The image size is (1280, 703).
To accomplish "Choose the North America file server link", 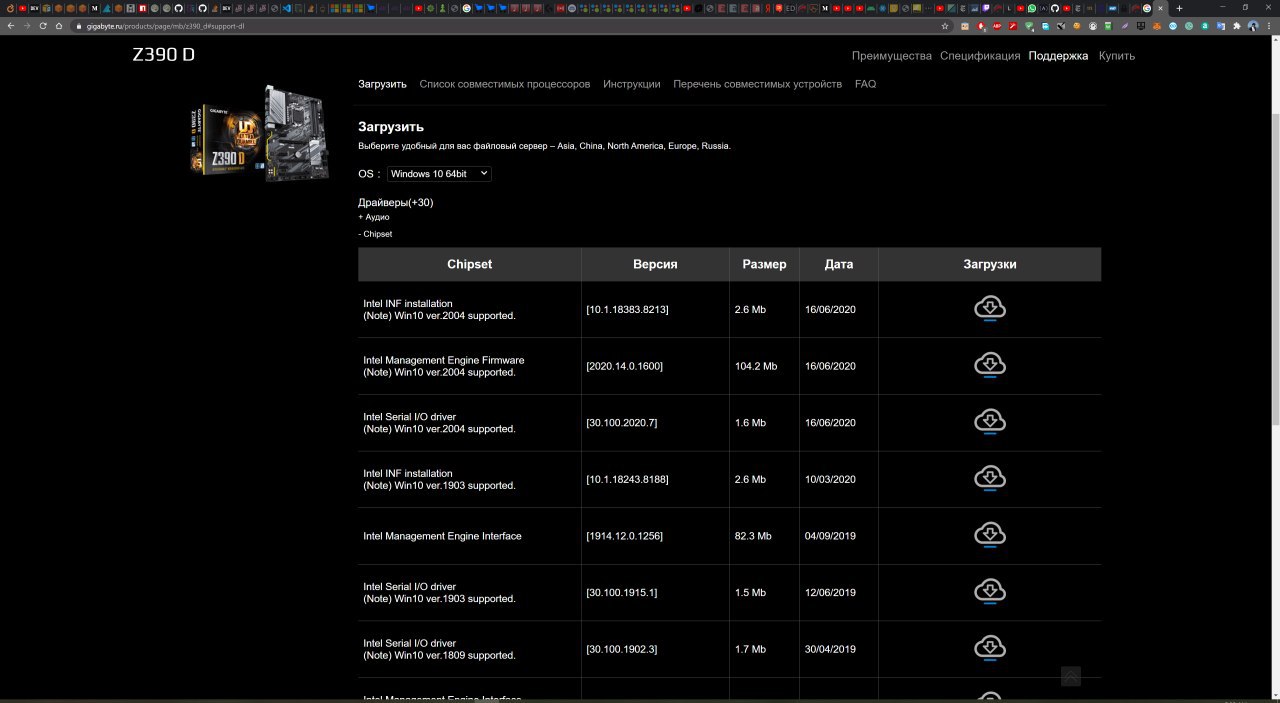I will tap(635, 146).
